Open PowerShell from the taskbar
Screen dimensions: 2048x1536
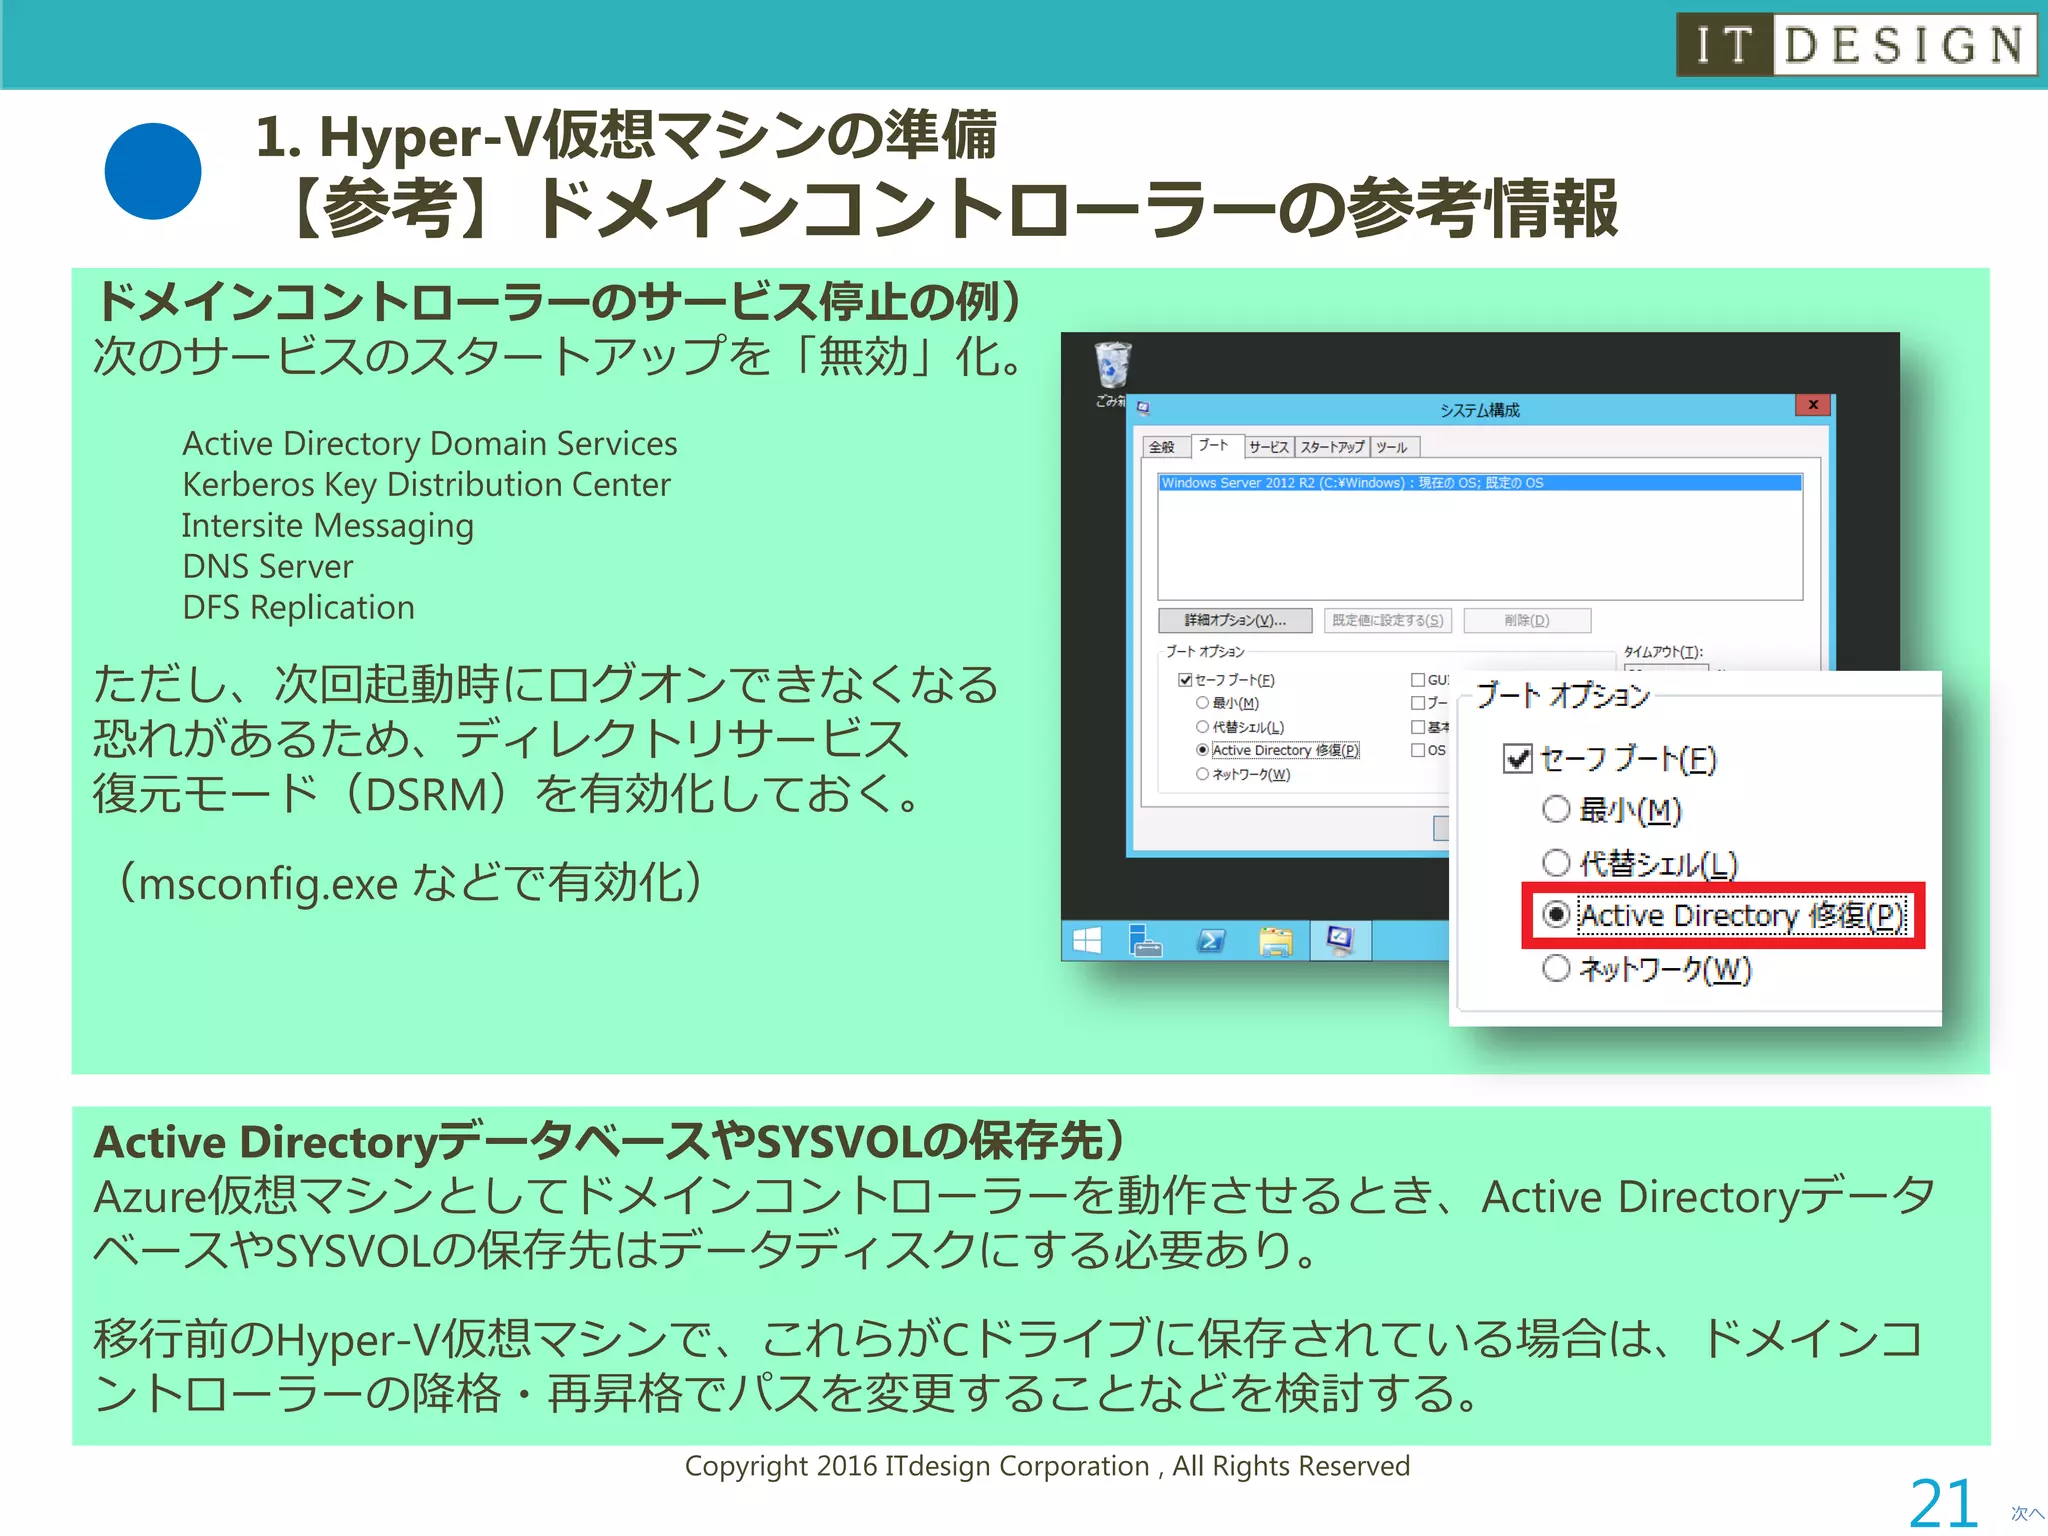tap(1211, 941)
